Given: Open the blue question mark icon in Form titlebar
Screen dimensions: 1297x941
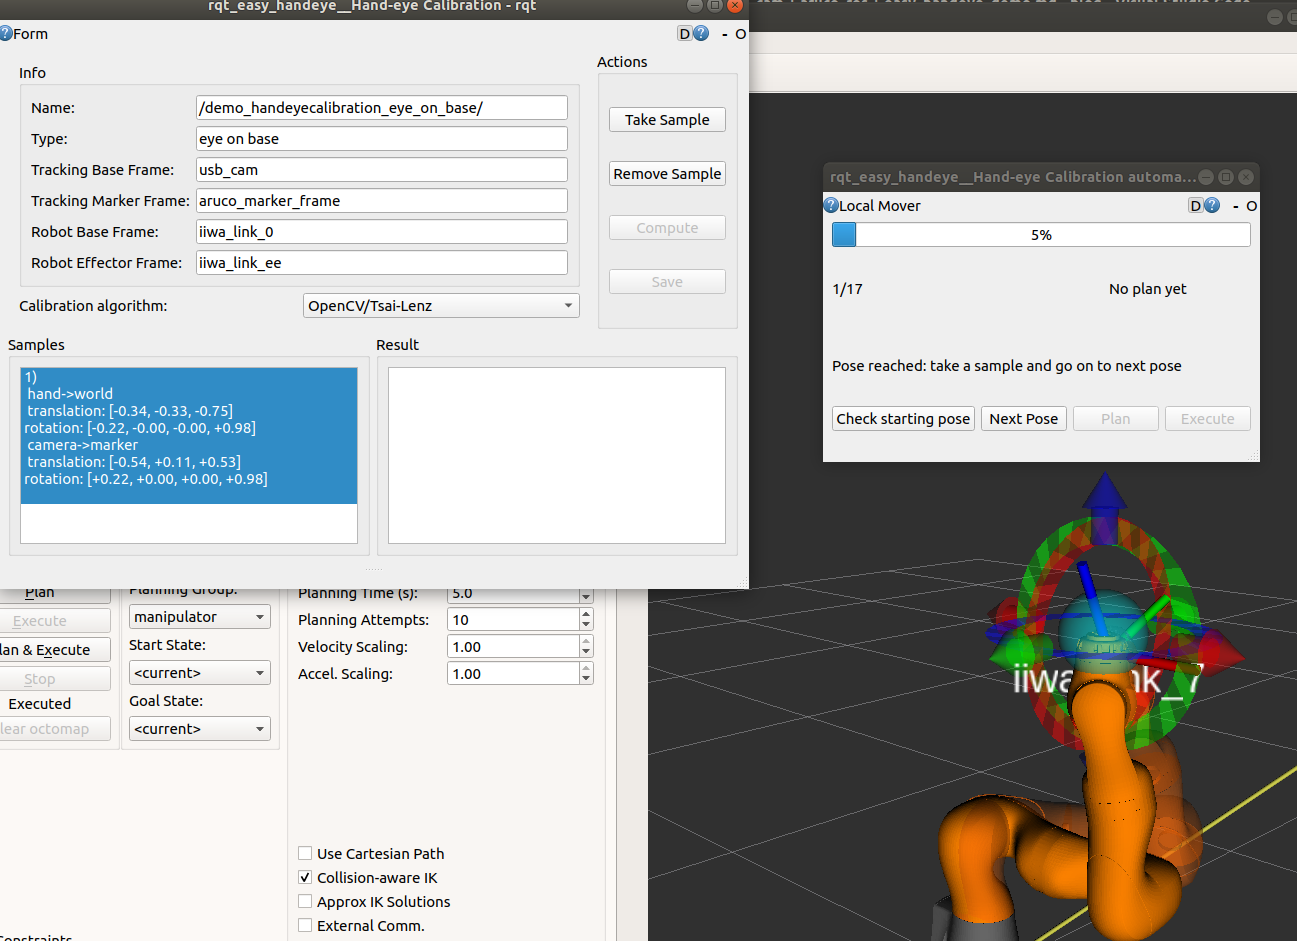Looking at the screenshot, I should [x=701, y=33].
